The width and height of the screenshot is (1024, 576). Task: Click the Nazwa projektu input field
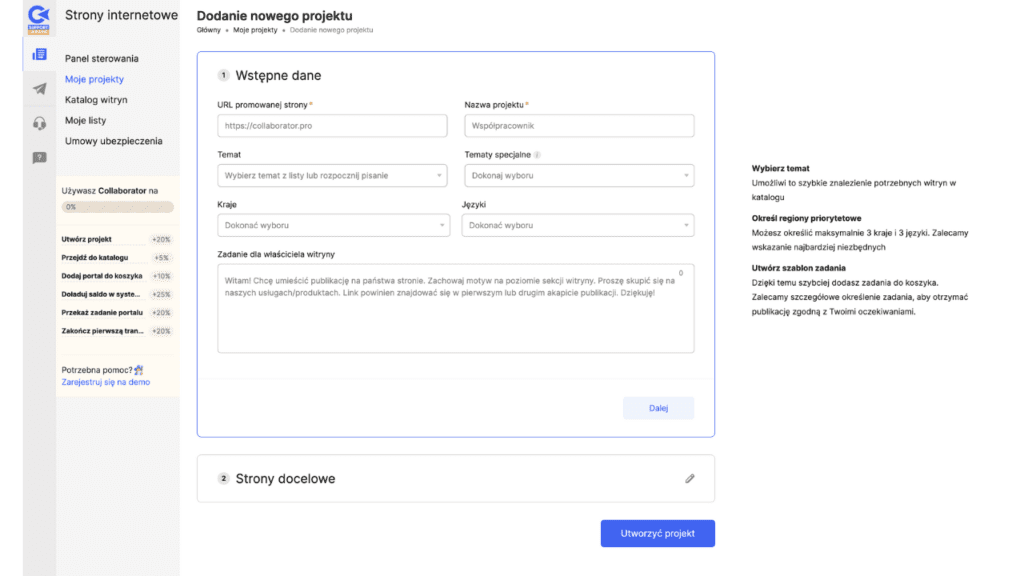click(x=579, y=125)
